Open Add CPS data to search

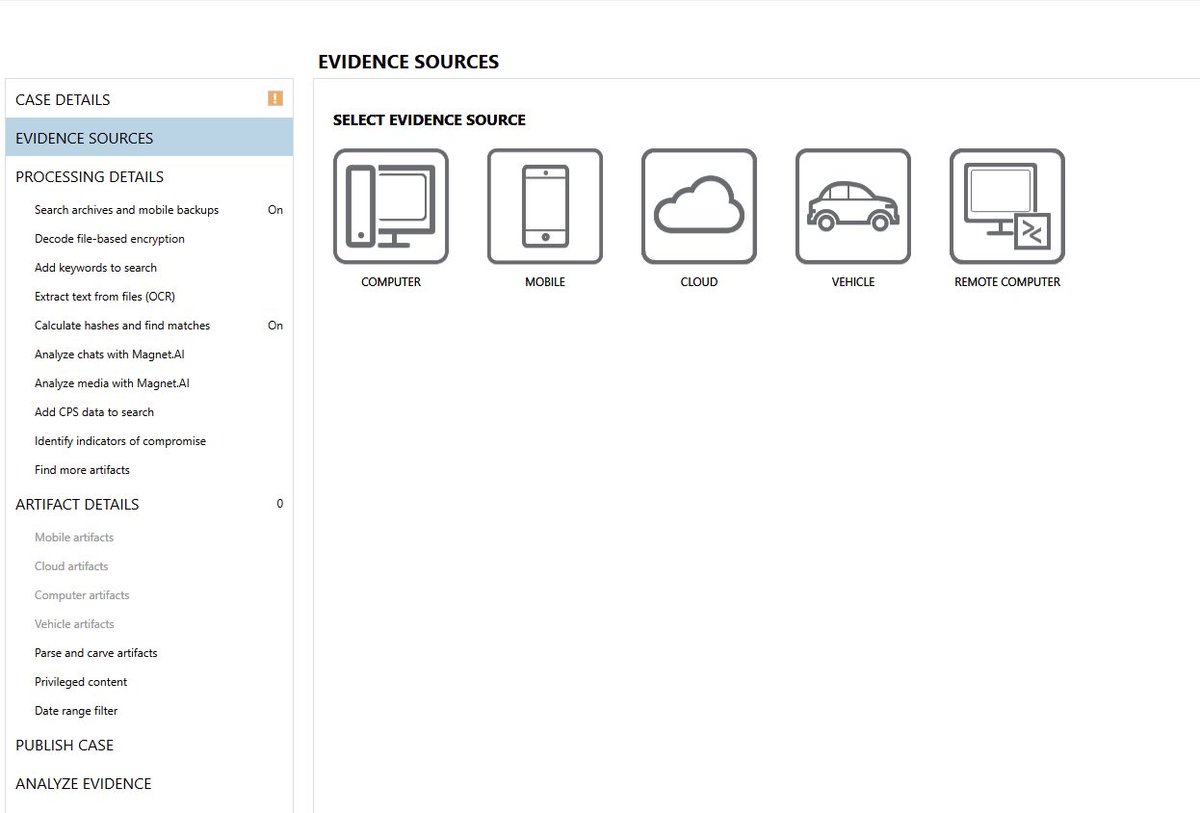pos(94,412)
